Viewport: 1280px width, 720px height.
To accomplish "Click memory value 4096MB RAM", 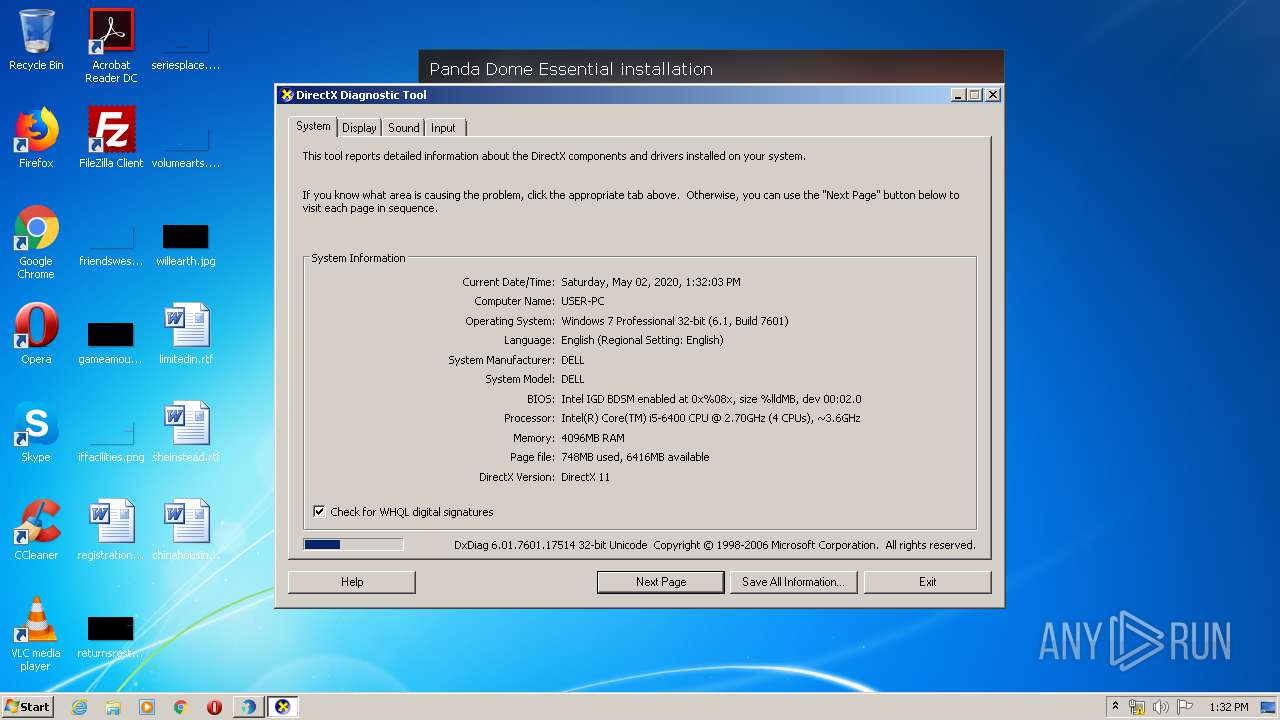I will pos(593,438).
